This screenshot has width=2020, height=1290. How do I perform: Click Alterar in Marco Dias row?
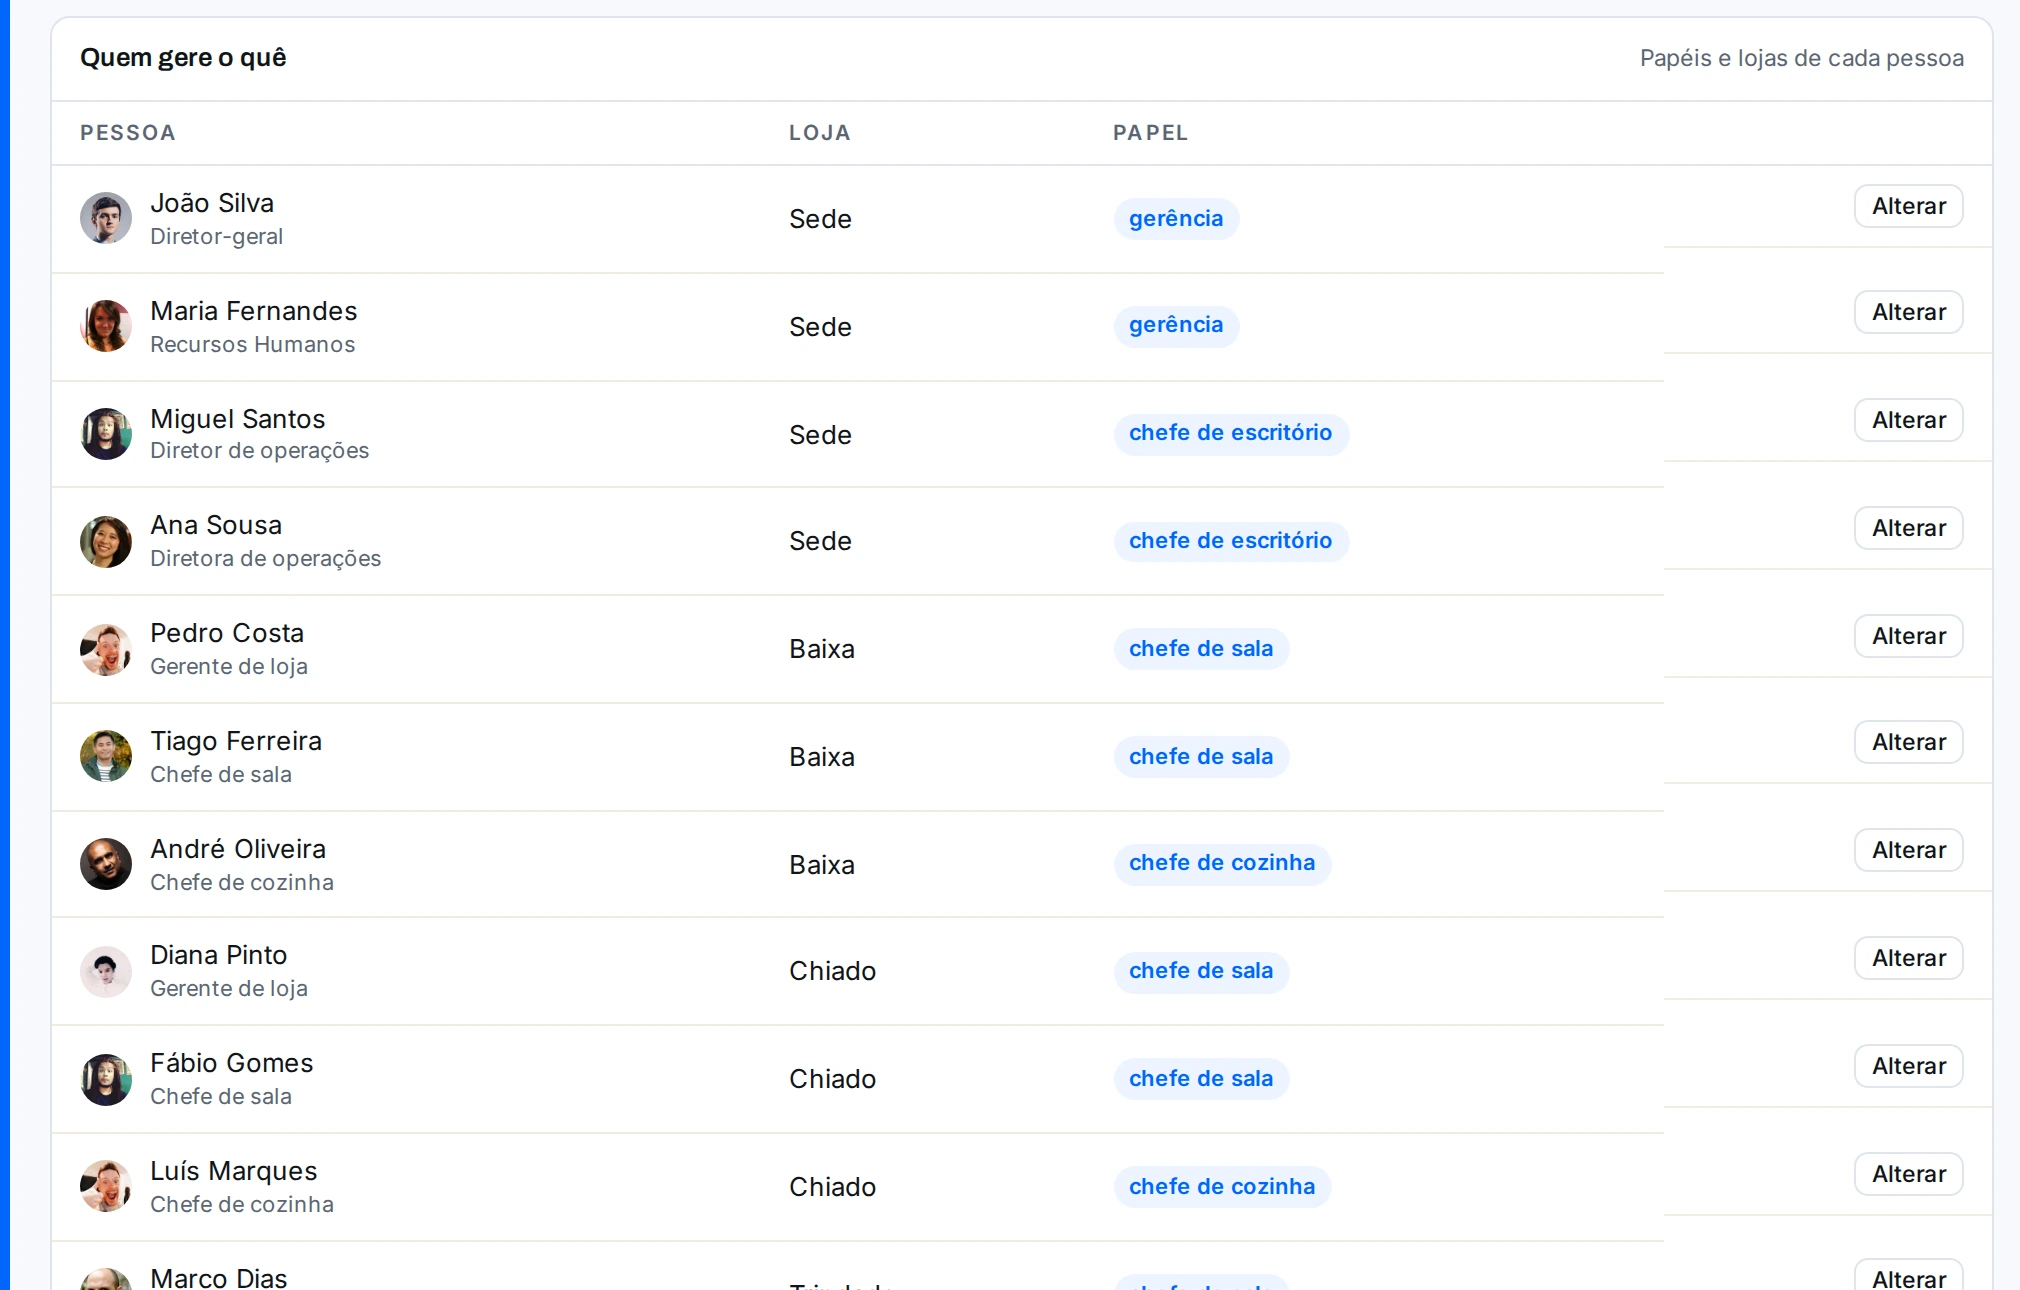coord(1908,1276)
